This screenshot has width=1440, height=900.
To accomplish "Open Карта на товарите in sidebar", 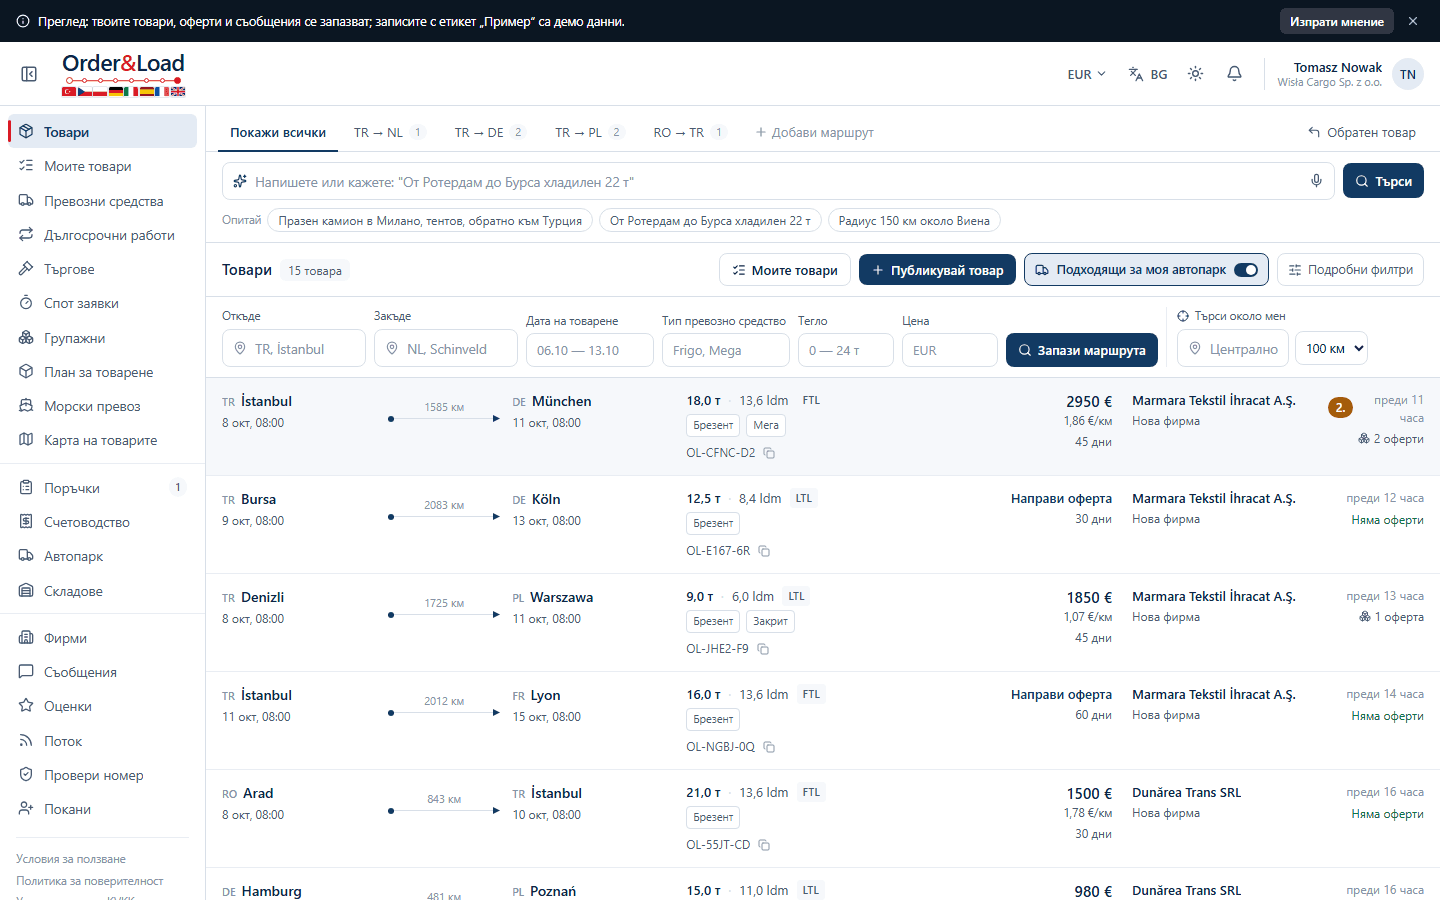I will [x=100, y=440].
